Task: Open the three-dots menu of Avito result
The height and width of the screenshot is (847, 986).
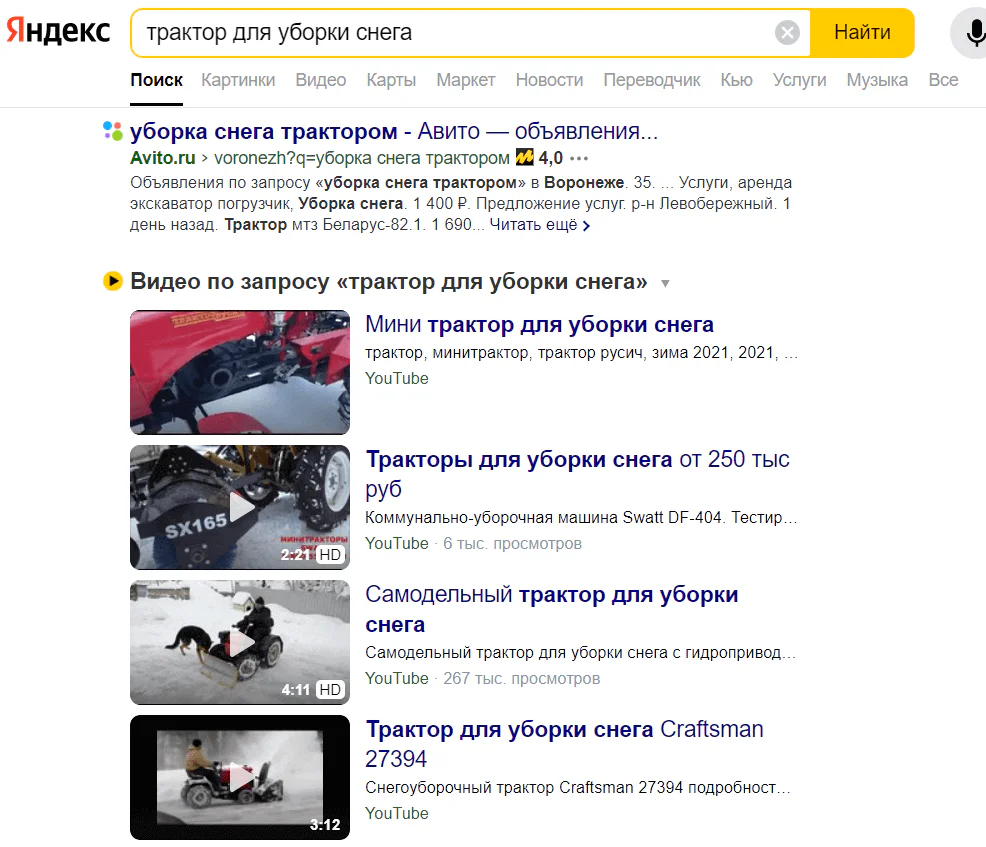Action: (579, 158)
